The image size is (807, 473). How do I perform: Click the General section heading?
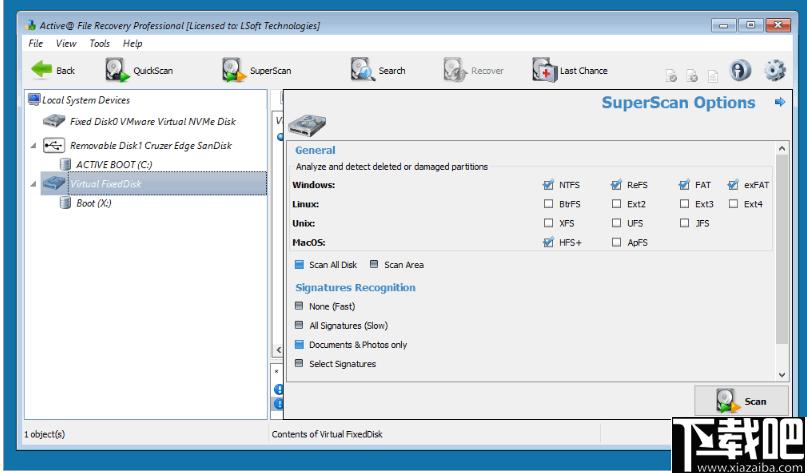point(315,150)
